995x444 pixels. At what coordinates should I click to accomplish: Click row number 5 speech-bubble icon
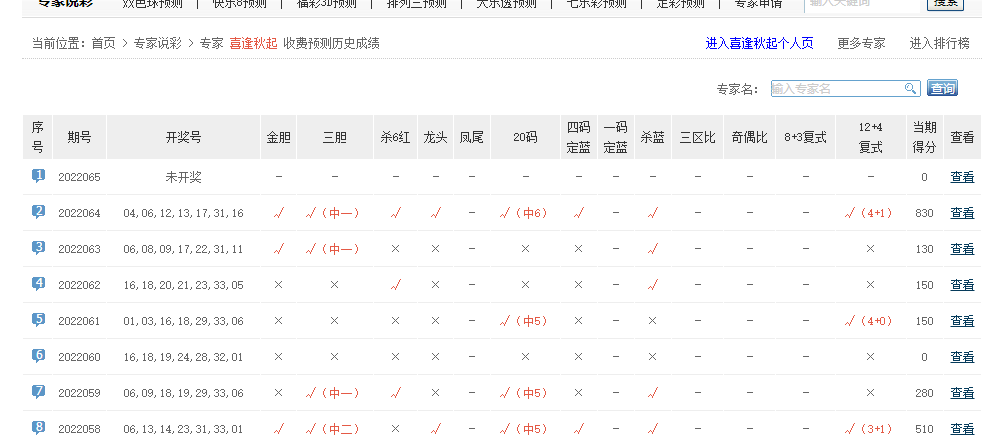click(38, 320)
